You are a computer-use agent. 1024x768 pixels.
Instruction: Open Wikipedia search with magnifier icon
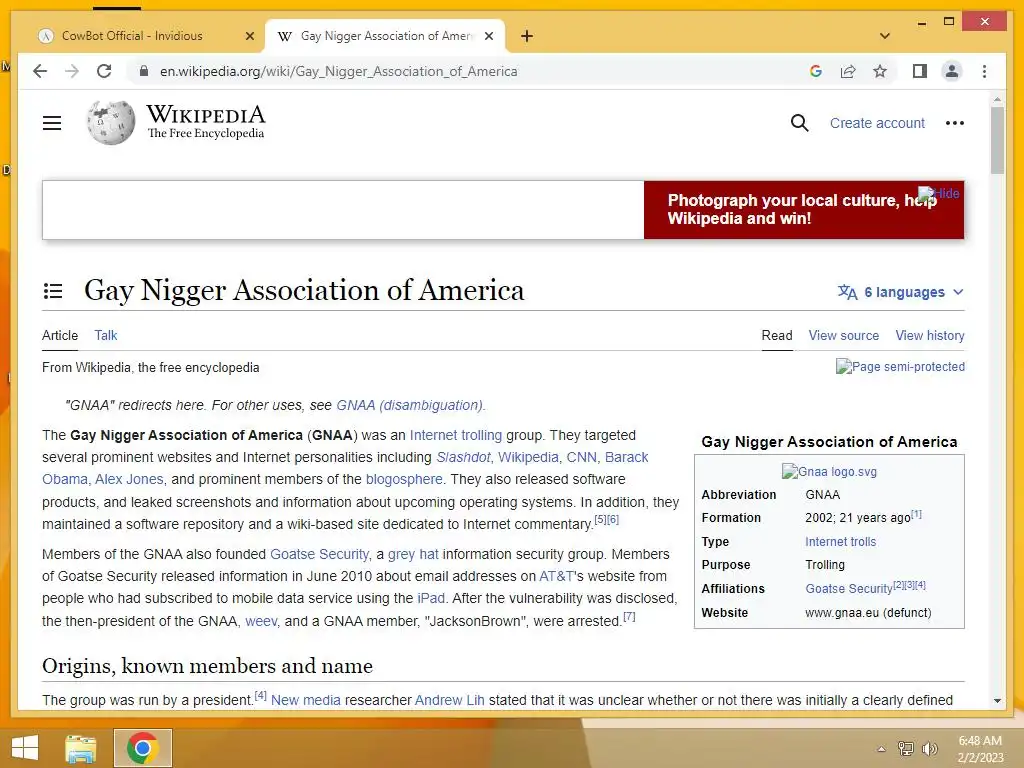pos(799,123)
